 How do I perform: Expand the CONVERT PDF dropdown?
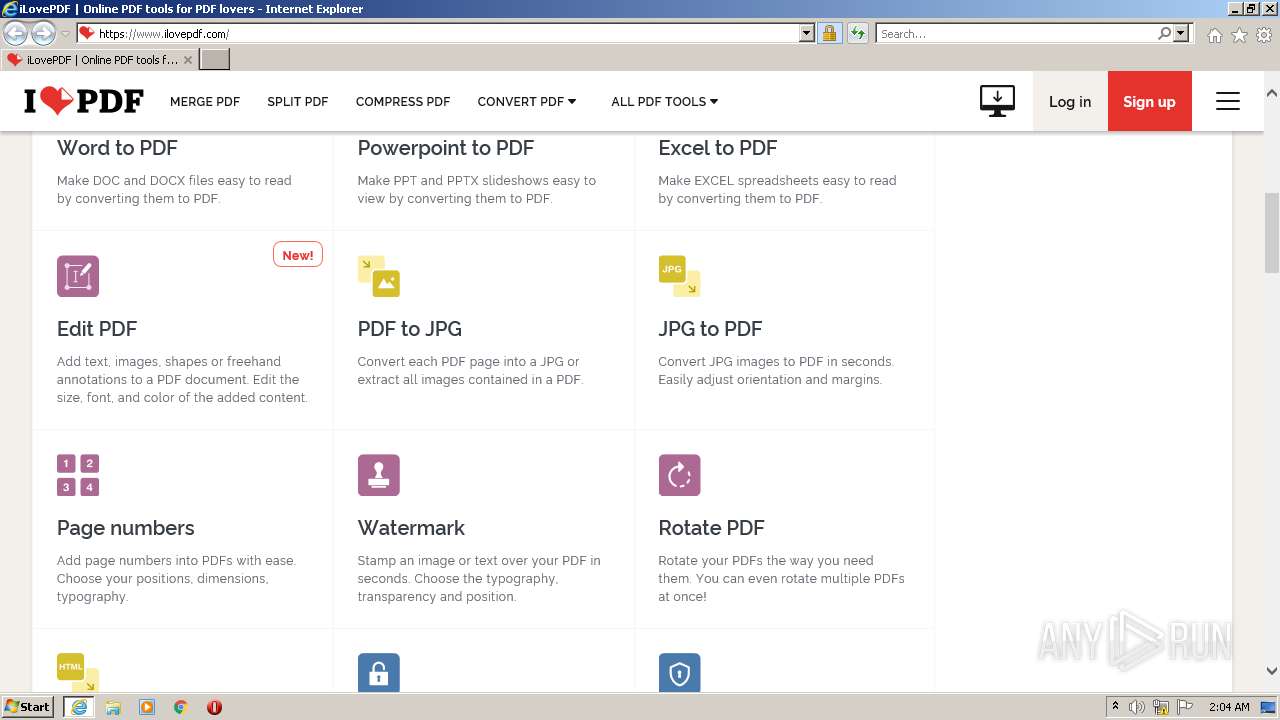coord(527,101)
